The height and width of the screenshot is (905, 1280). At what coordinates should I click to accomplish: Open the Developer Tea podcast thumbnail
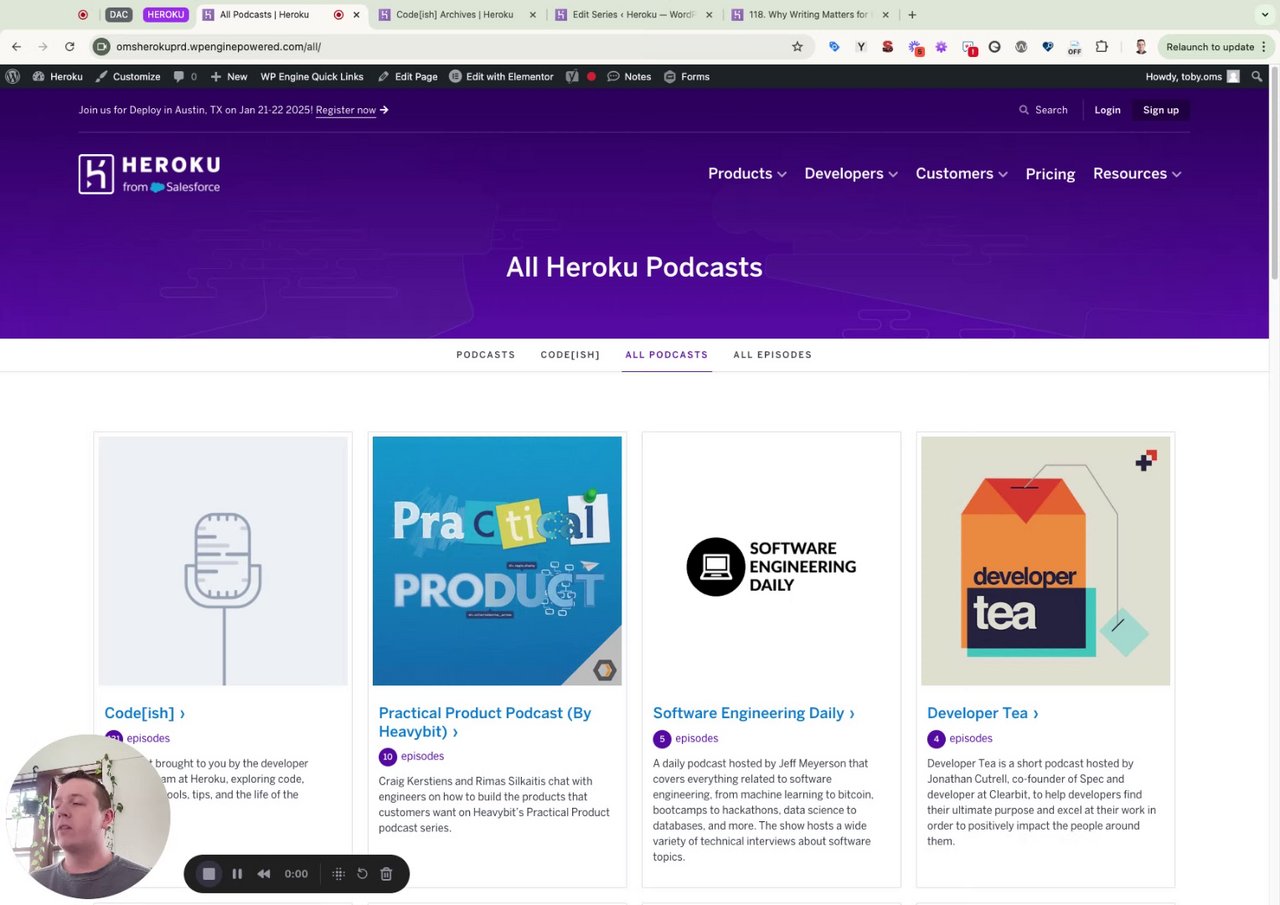(x=1045, y=561)
